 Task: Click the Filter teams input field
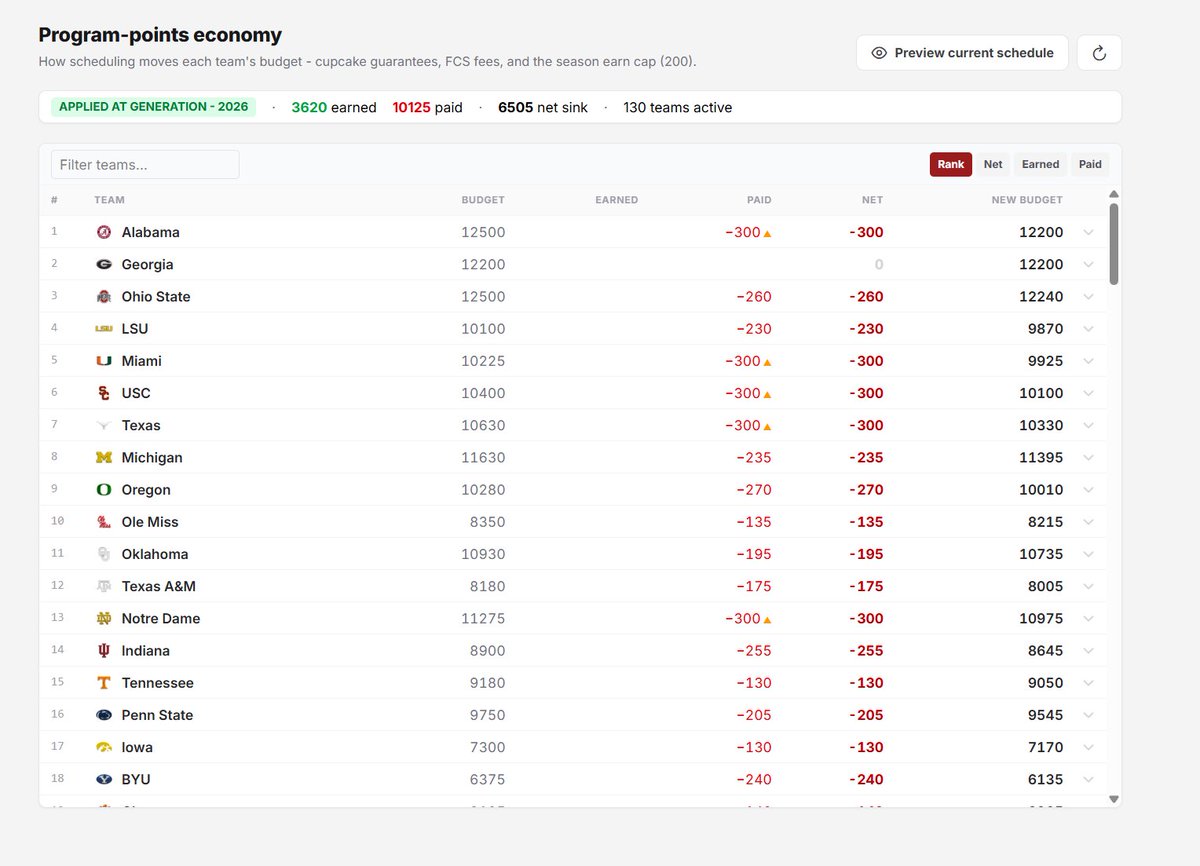pyautogui.click(x=145, y=165)
